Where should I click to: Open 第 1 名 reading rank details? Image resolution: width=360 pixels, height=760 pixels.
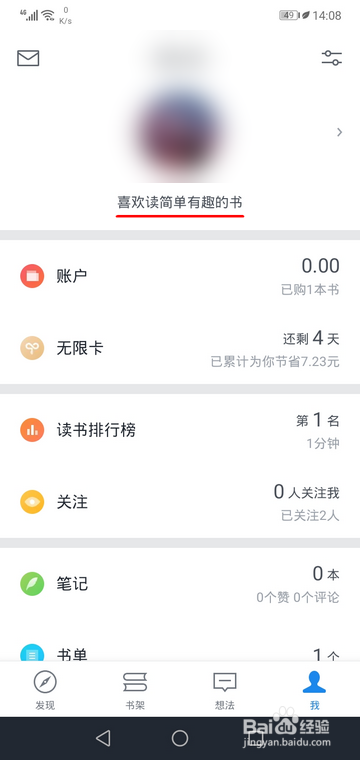[x=317, y=421]
